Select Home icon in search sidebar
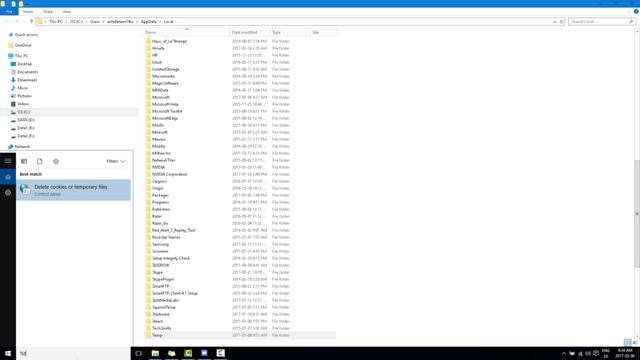Viewport: 640px width, 360px height. [8, 177]
